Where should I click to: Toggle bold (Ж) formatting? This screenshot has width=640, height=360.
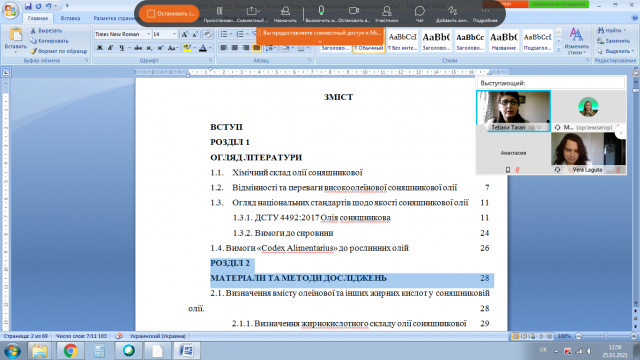(x=100, y=48)
